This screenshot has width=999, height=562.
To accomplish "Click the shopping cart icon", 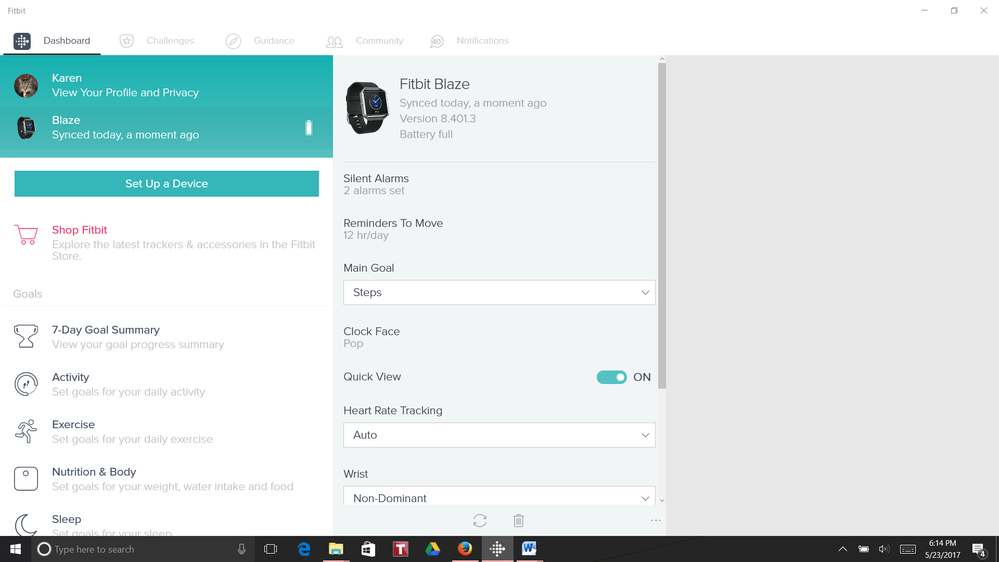I will click(x=26, y=234).
